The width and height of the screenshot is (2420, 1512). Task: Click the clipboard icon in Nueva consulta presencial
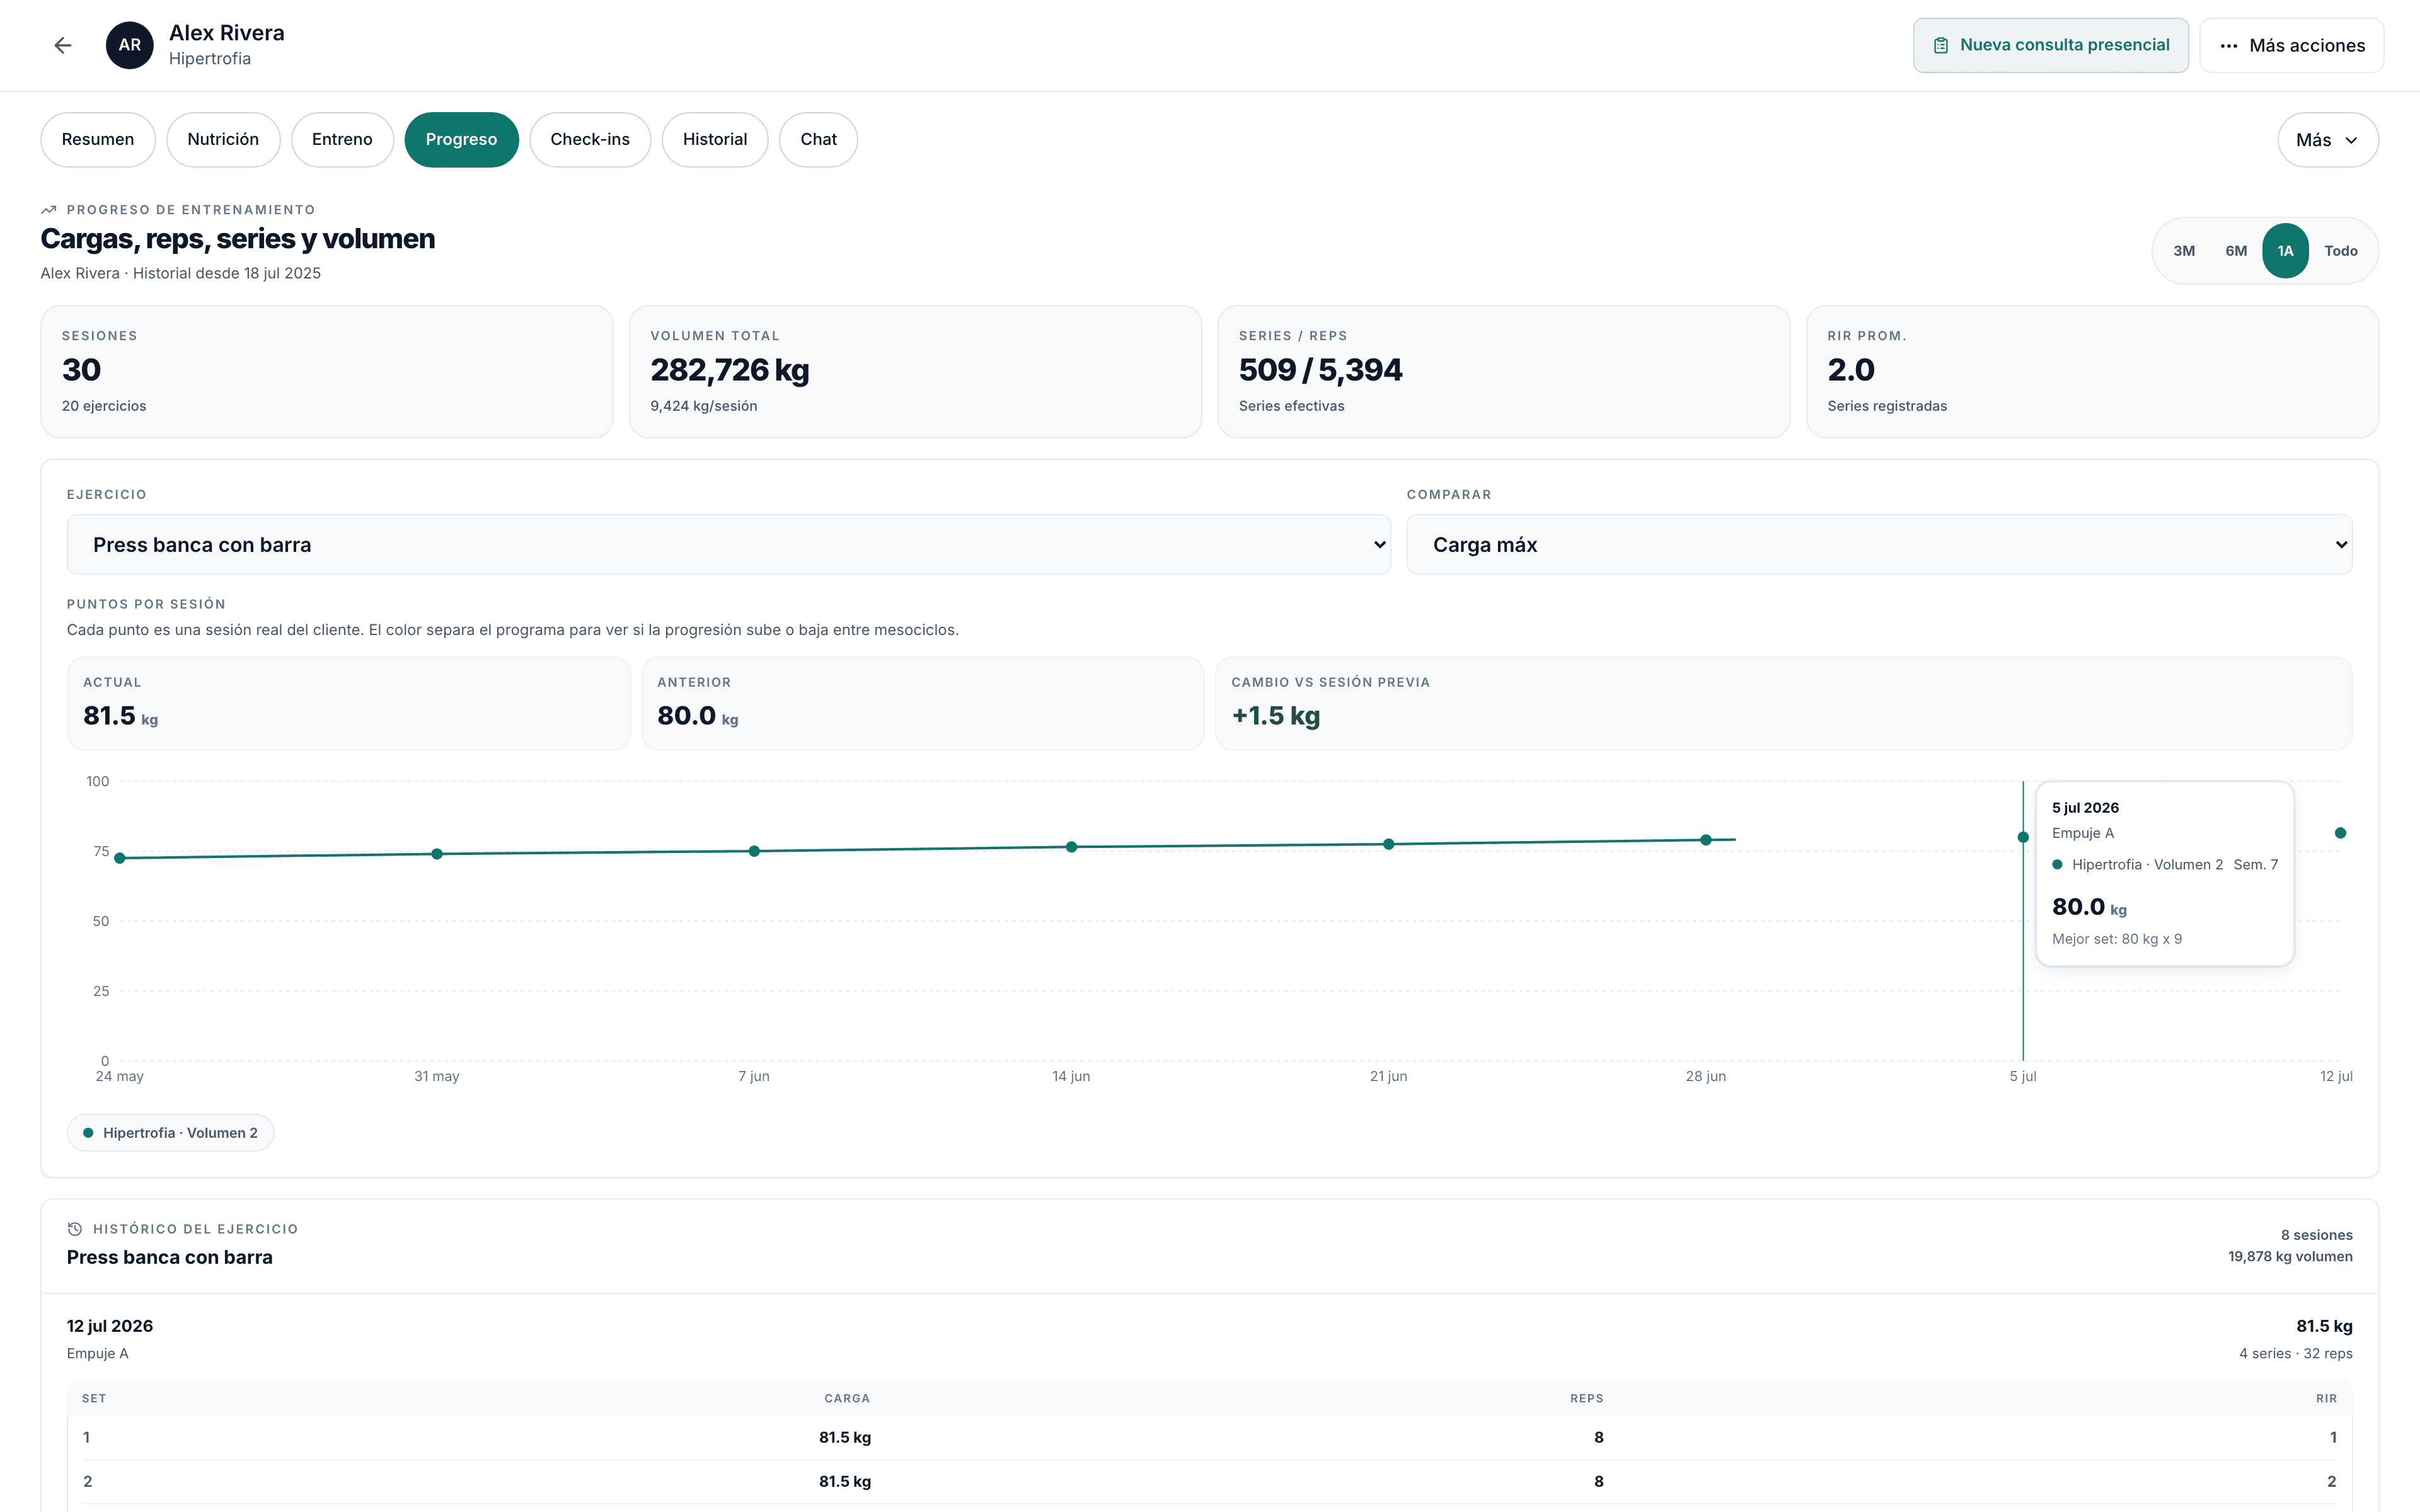click(x=1940, y=45)
